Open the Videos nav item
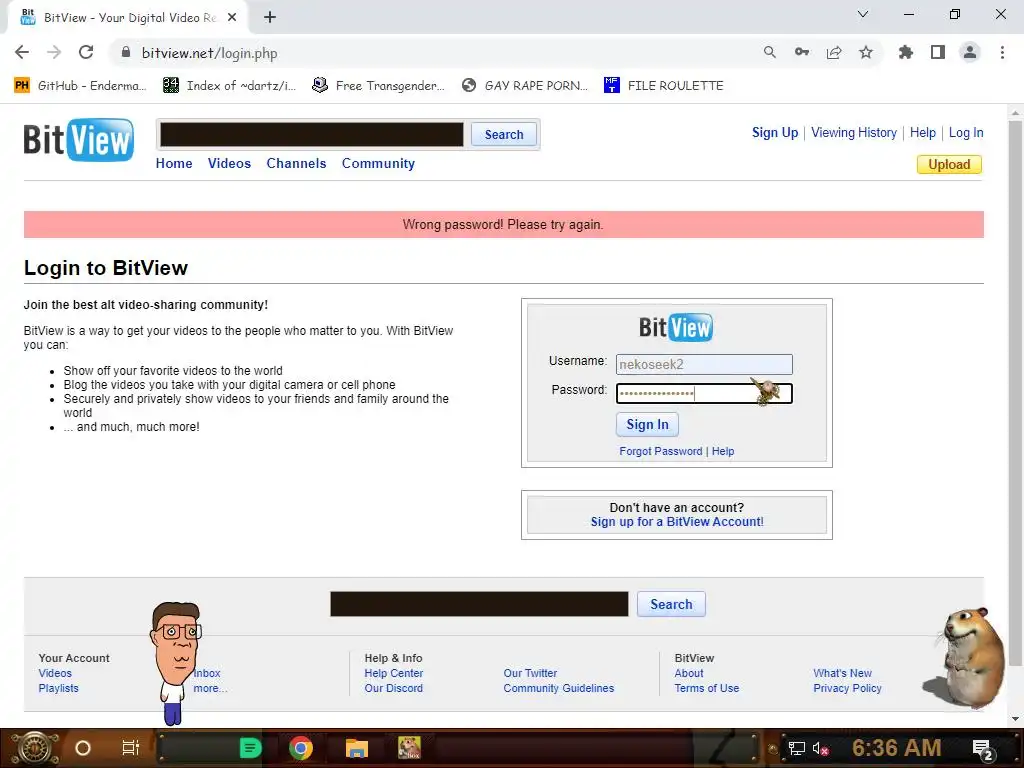 [x=229, y=163]
